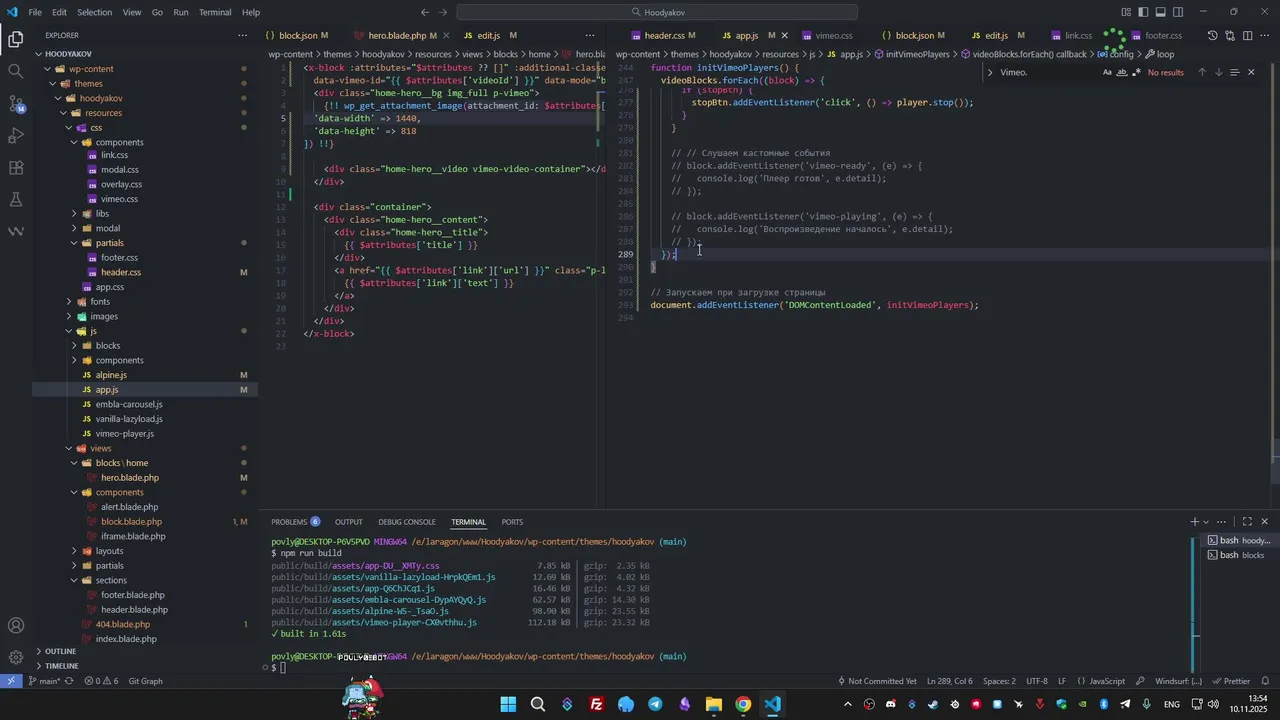The image size is (1280, 720).
Task: Select bash blocks terminal in list
Action: [x=1240, y=555]
